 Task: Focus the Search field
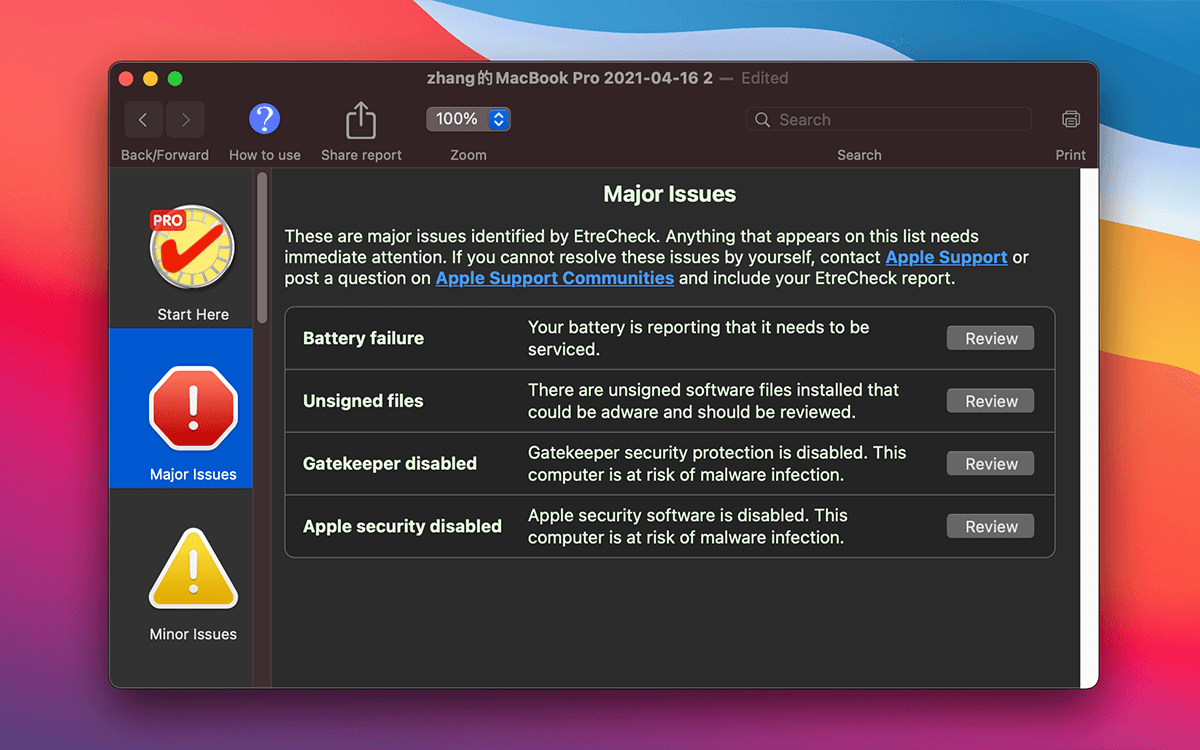[889, 120]
